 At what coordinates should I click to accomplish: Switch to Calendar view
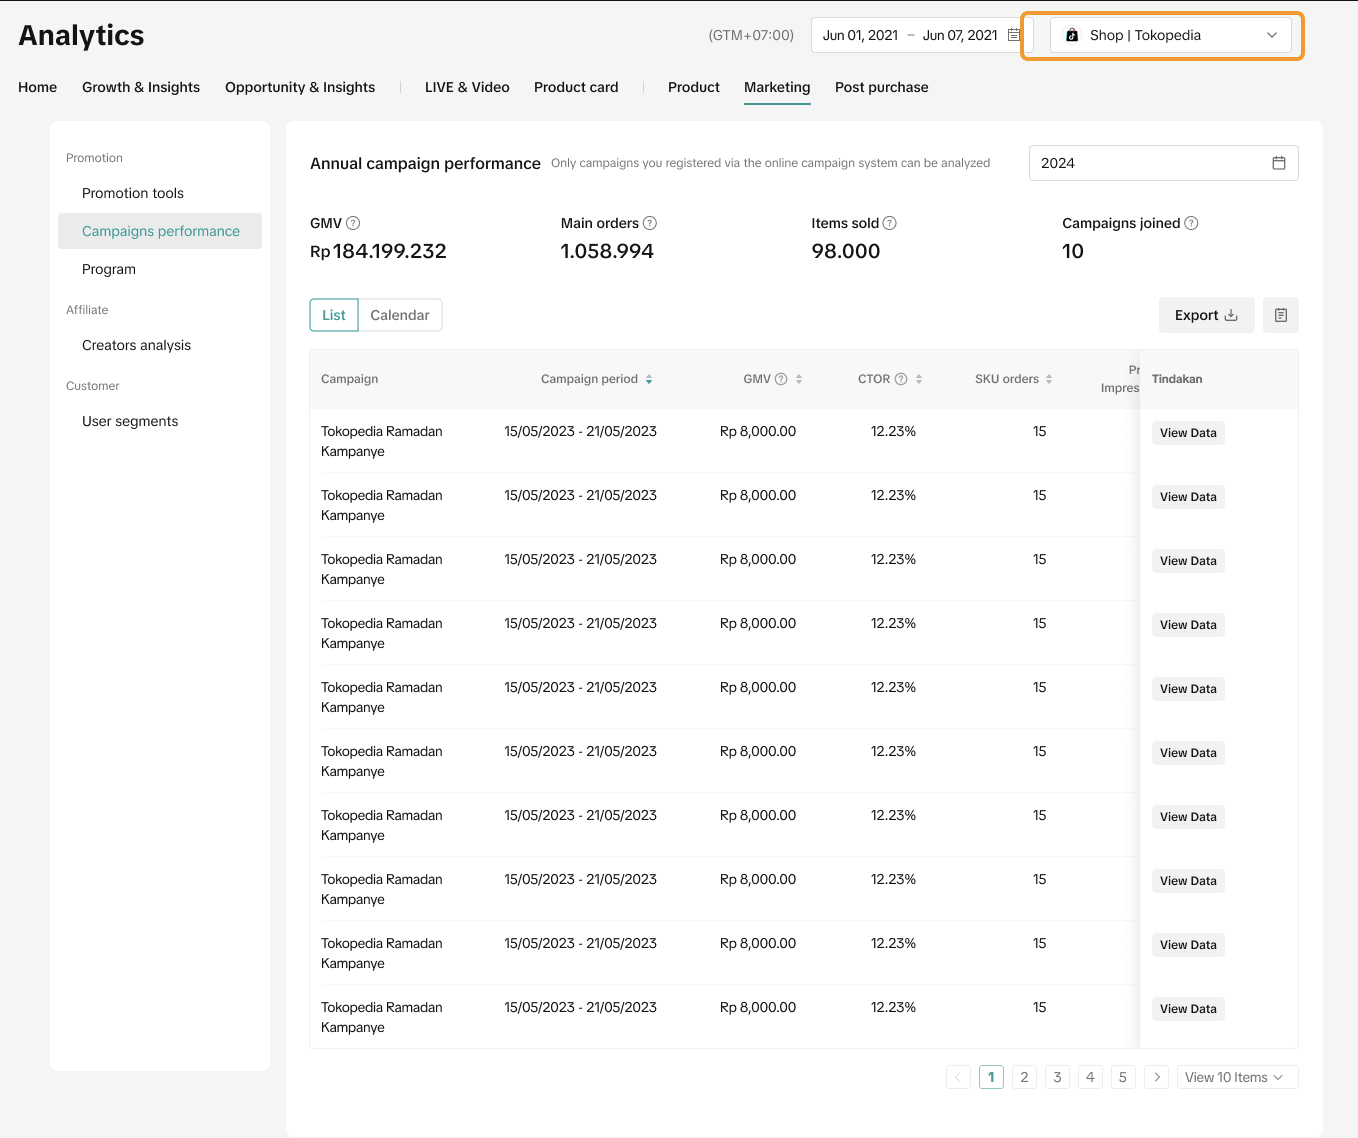coord(400,315)
